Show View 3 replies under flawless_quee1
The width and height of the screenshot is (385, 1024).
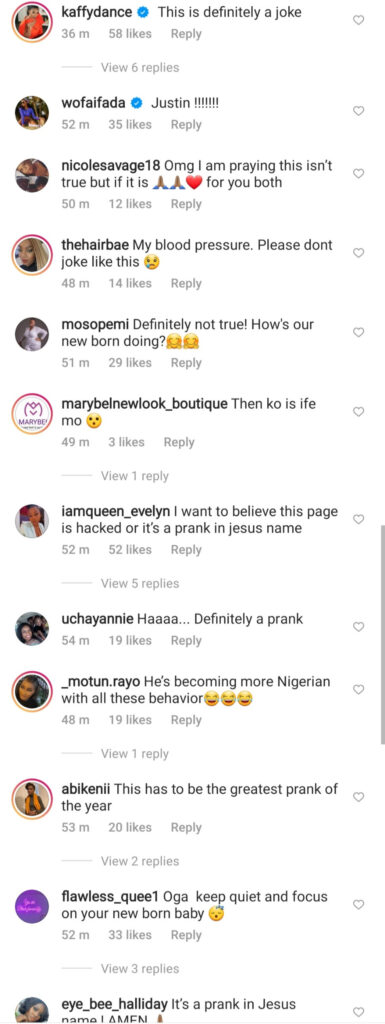coord(140,968)
